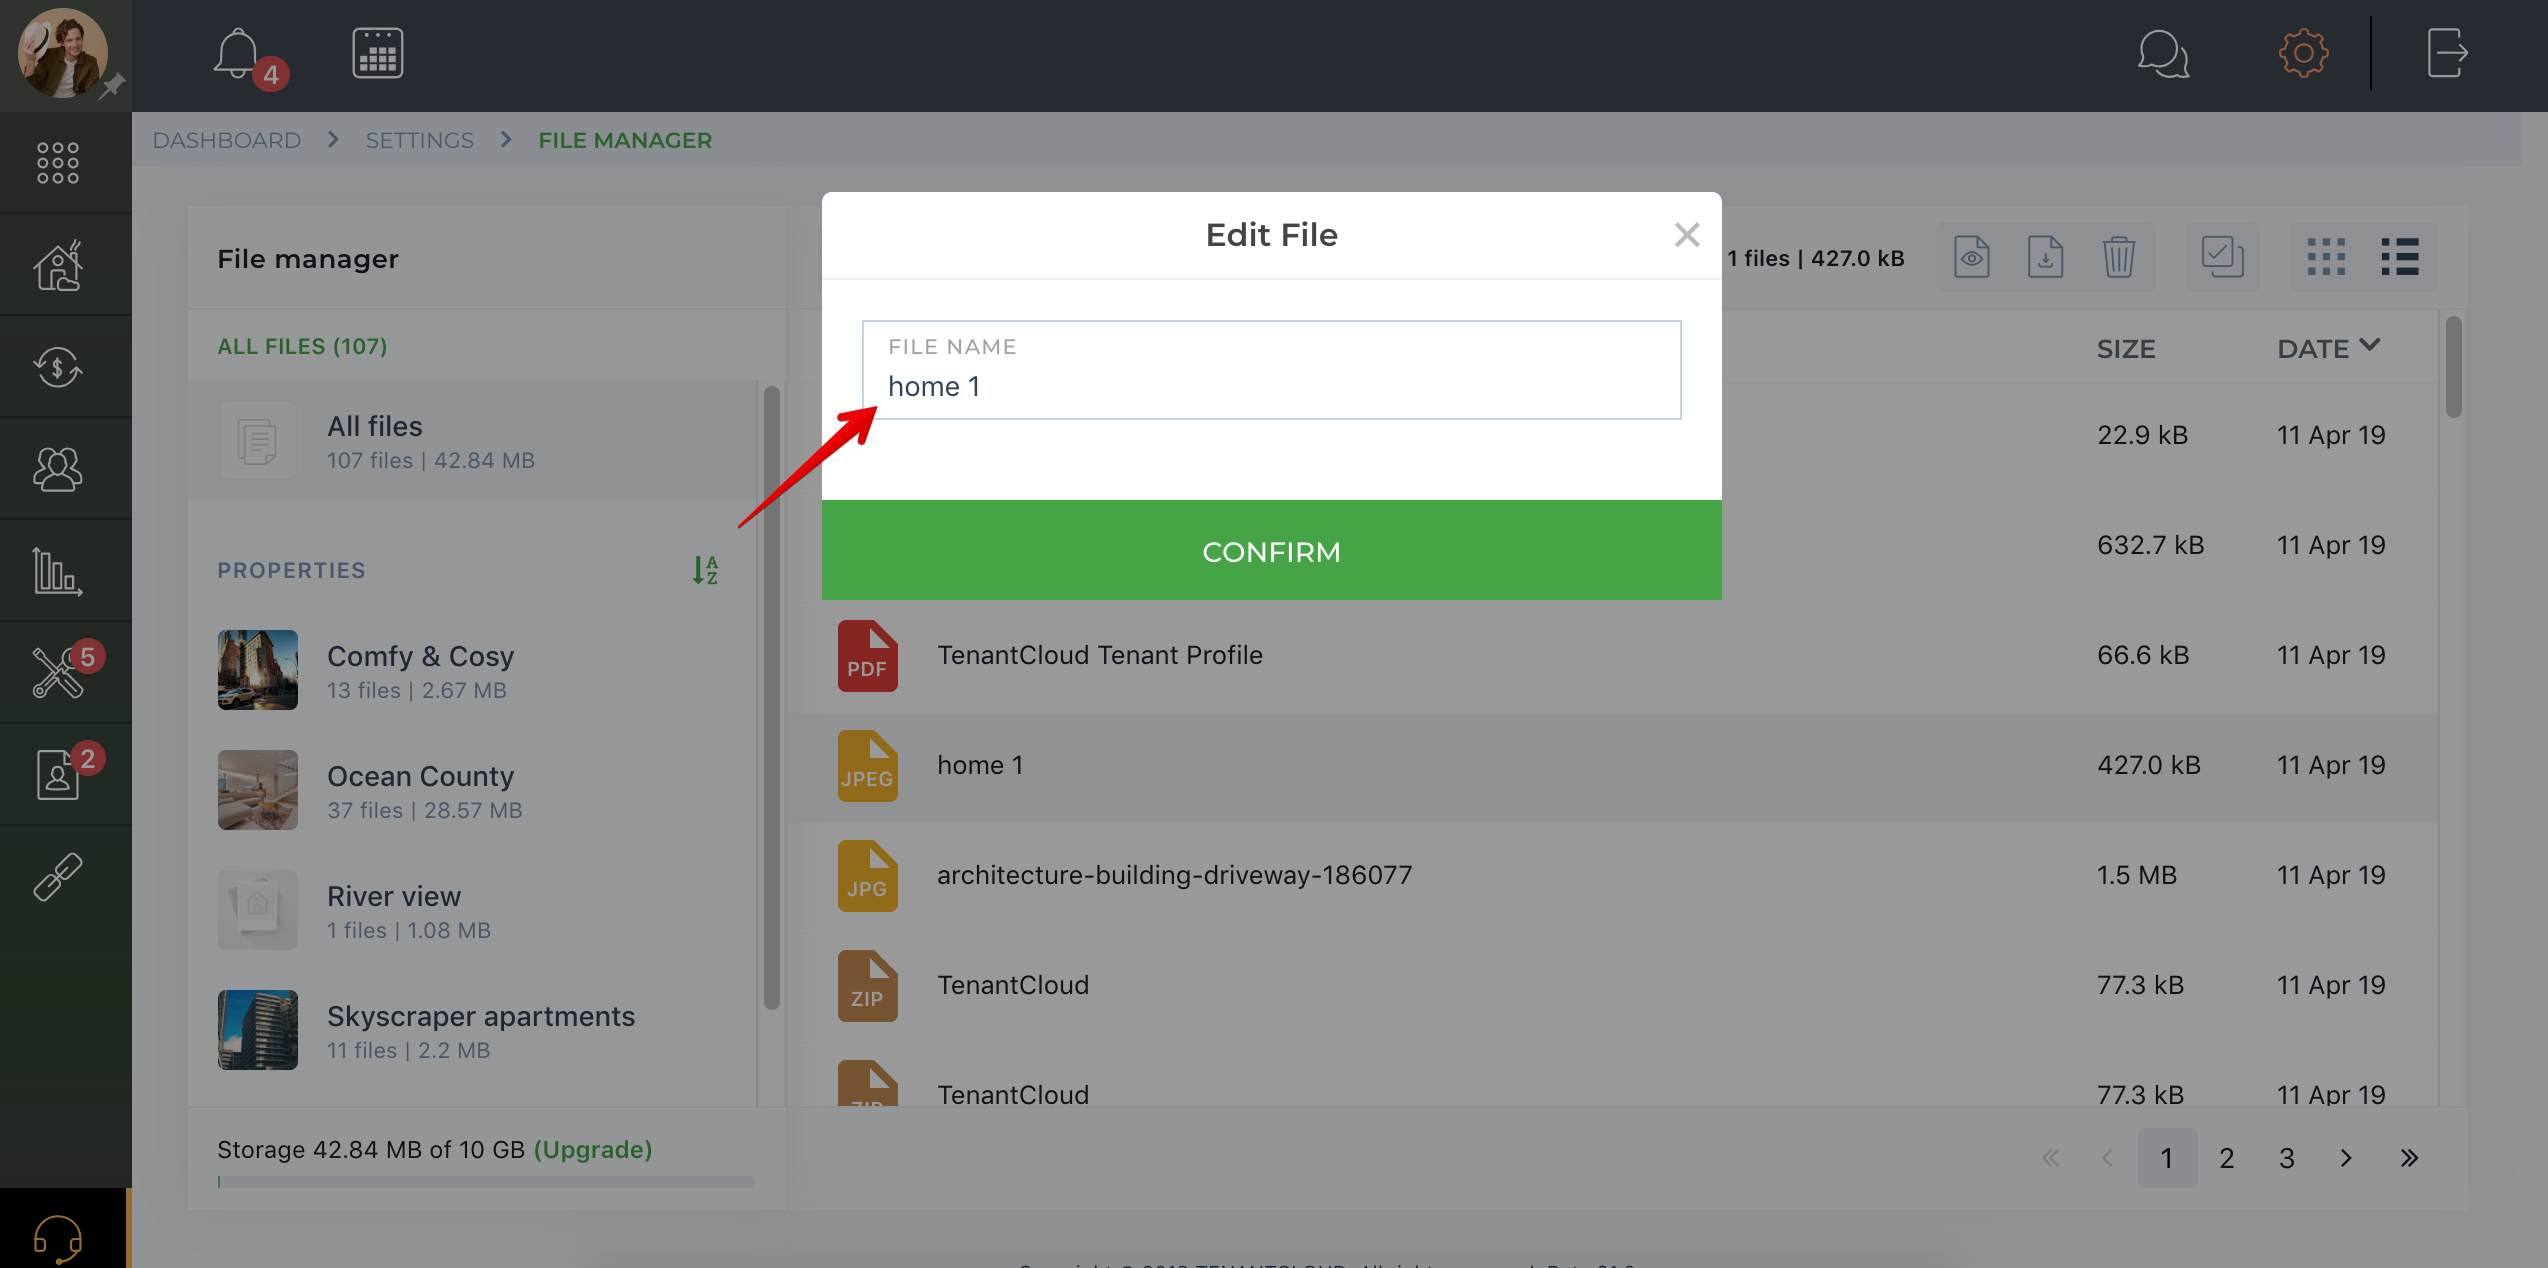The image size is (2548, 1268).
Task: Open the applications profile icon in sidebar
Action: 58,775
